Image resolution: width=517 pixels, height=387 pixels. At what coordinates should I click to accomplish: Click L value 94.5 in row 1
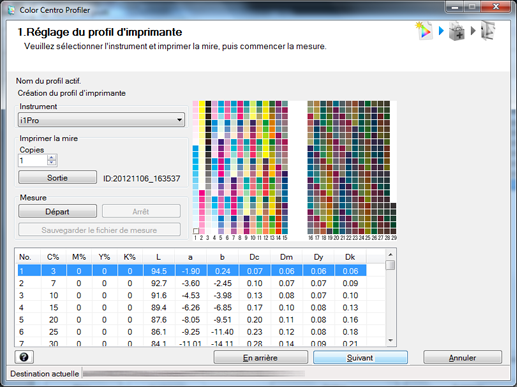coord(159,271)
